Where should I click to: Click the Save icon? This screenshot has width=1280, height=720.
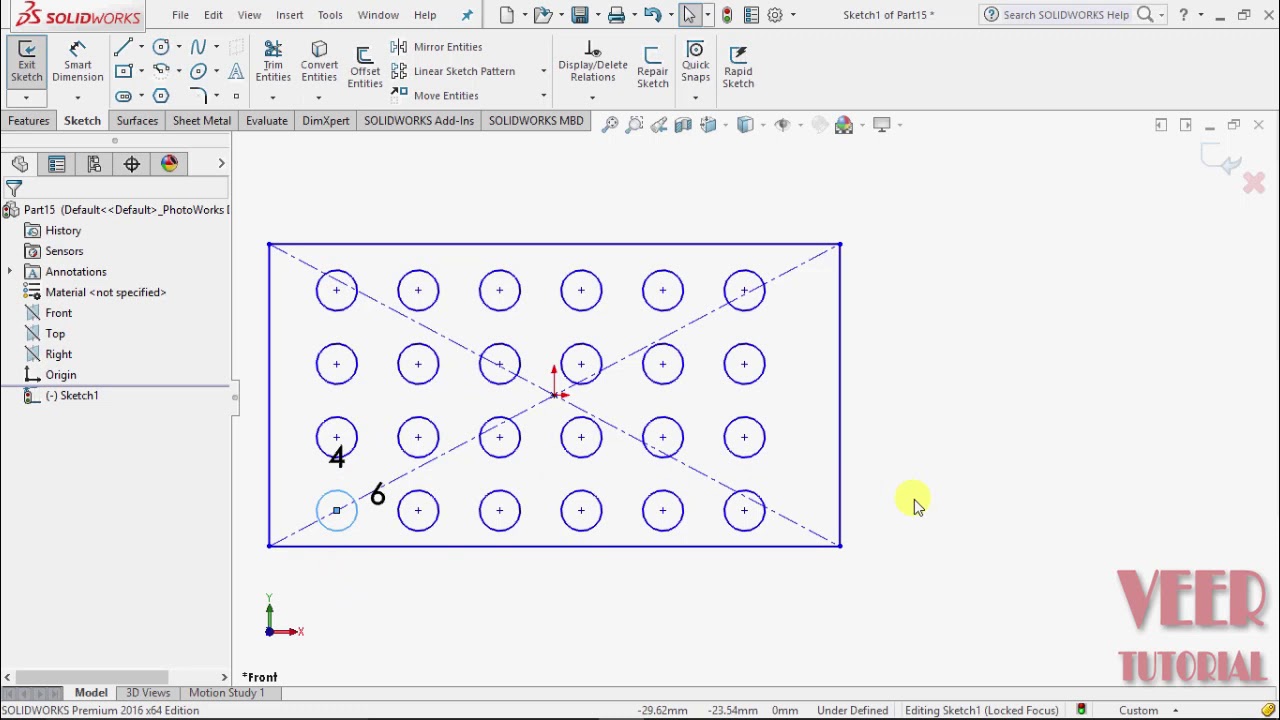pyautogui.click(x=579, y=15)
